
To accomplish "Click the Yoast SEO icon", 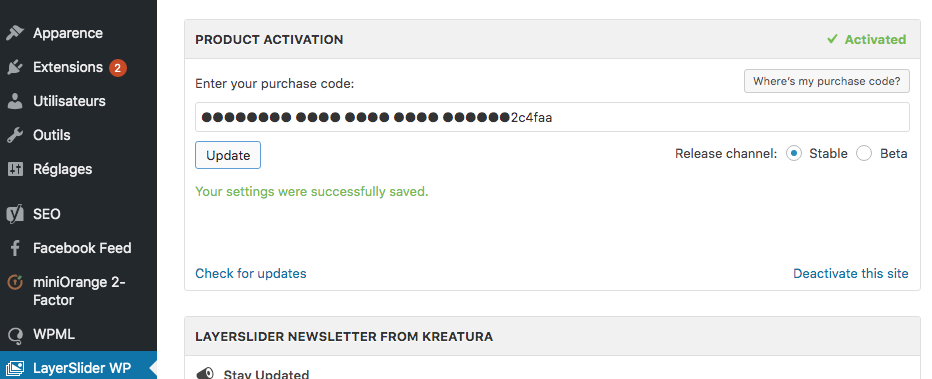I will (x=15, y=214).
